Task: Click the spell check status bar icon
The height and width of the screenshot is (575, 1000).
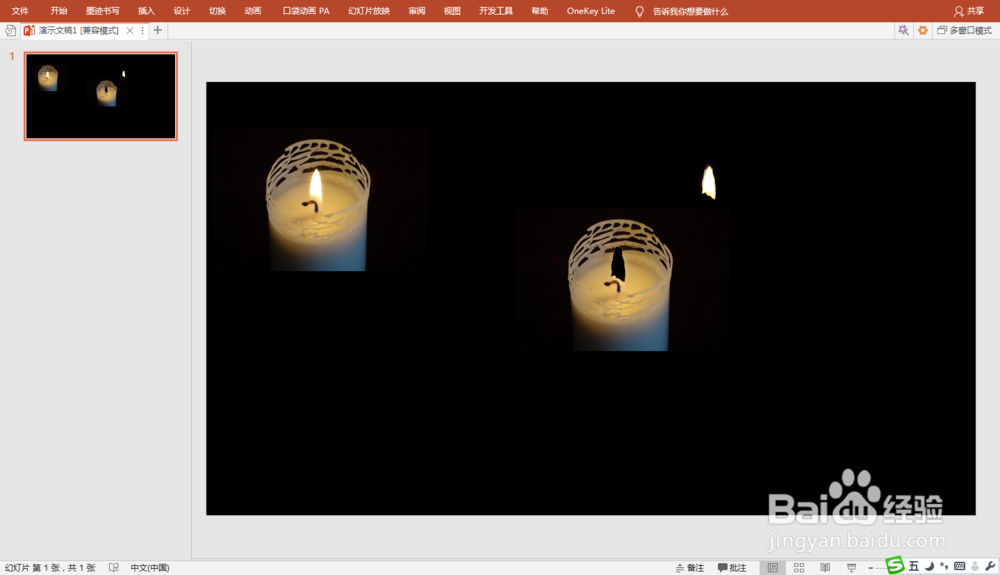Action: coord(114,567)
